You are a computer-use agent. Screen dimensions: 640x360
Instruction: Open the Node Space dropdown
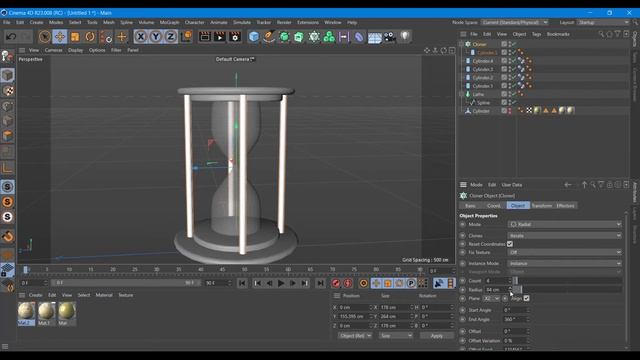(515, 22)
